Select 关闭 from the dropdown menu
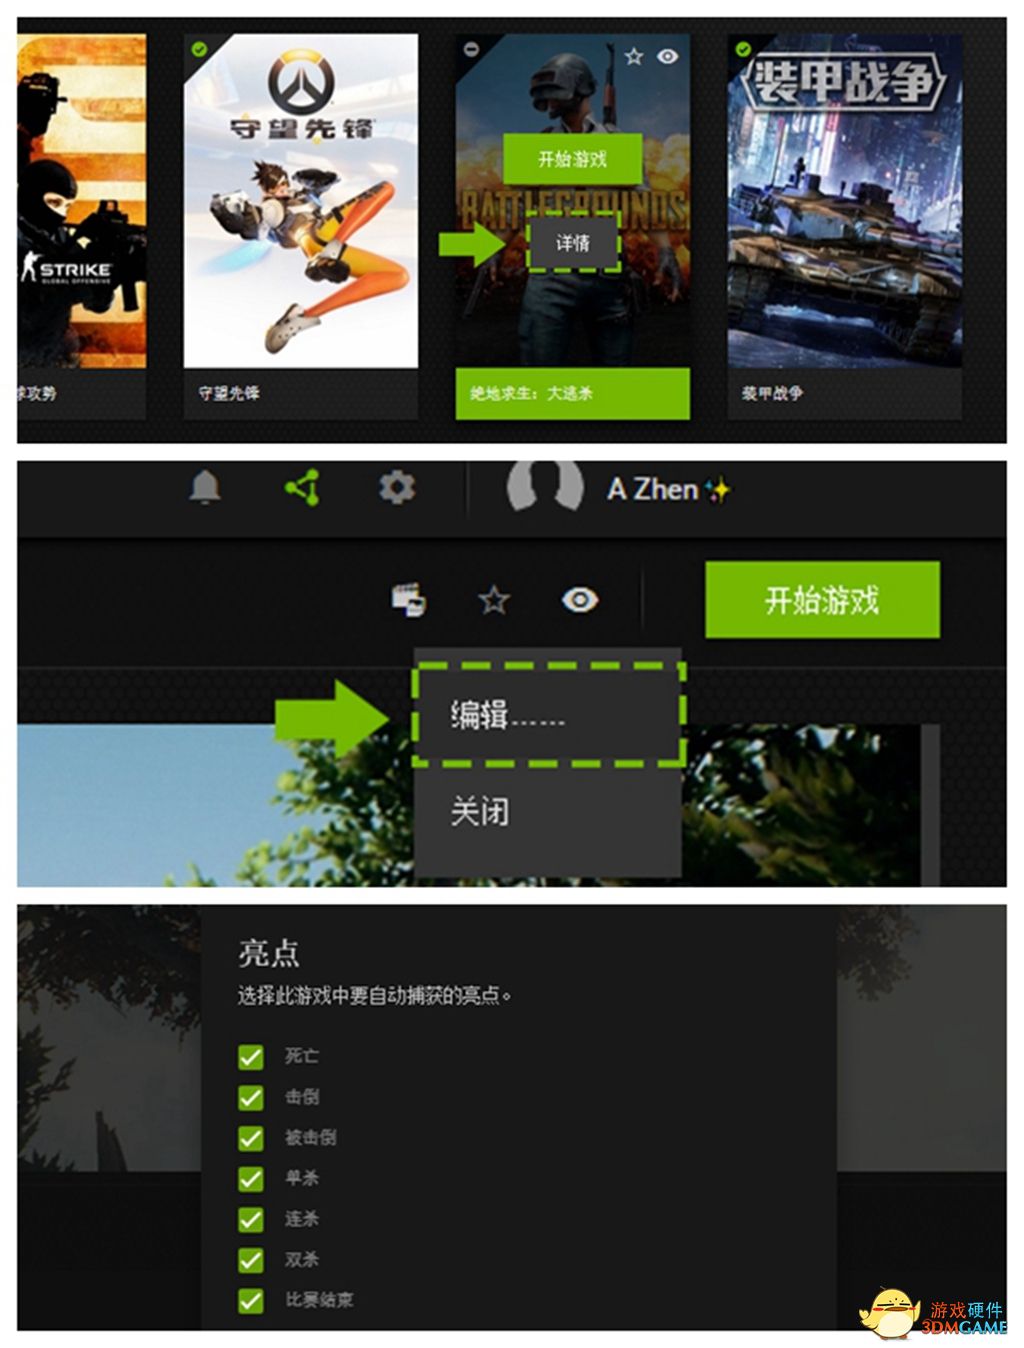The width and height of the screenshot is (1024, 1348). tap(549, 811)
